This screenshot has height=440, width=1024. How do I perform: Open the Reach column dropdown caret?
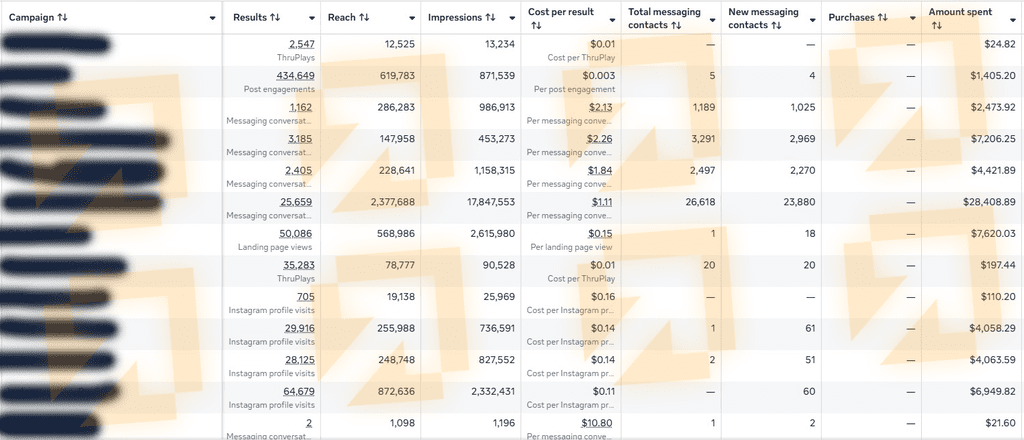[412, 18]
